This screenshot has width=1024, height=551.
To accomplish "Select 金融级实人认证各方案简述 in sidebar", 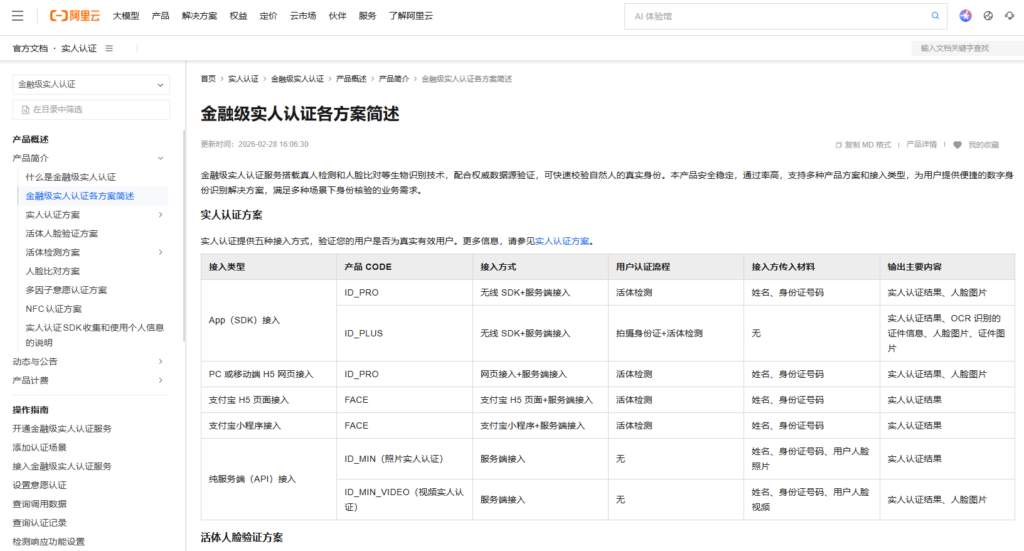I will click(80, 196).
